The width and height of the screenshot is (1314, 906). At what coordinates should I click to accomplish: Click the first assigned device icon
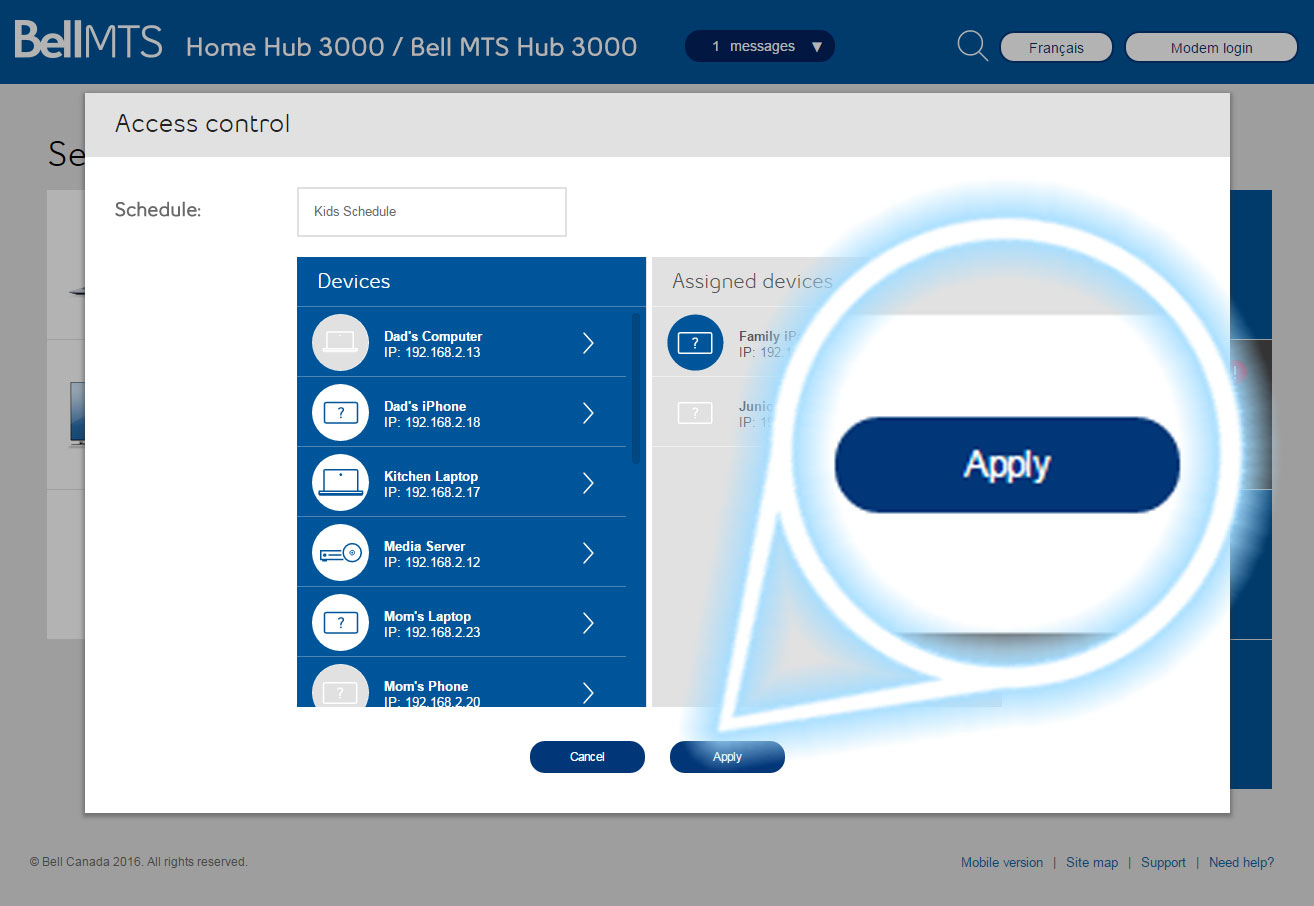click(x=695, y=343)
